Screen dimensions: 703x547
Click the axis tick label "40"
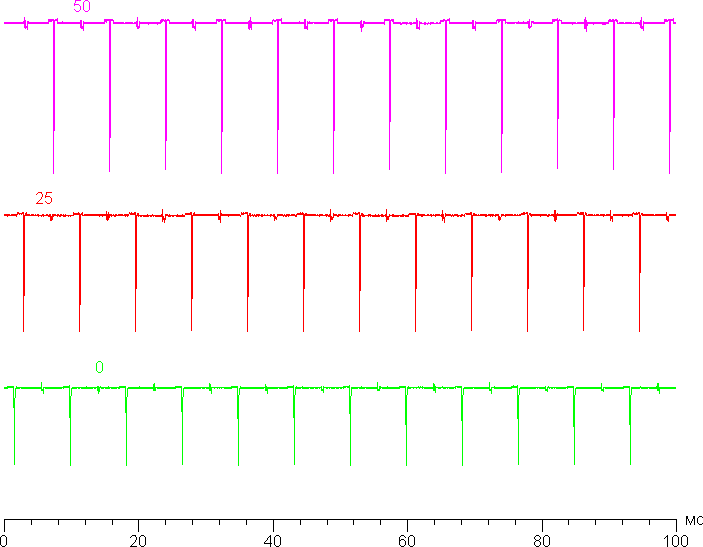273,540
